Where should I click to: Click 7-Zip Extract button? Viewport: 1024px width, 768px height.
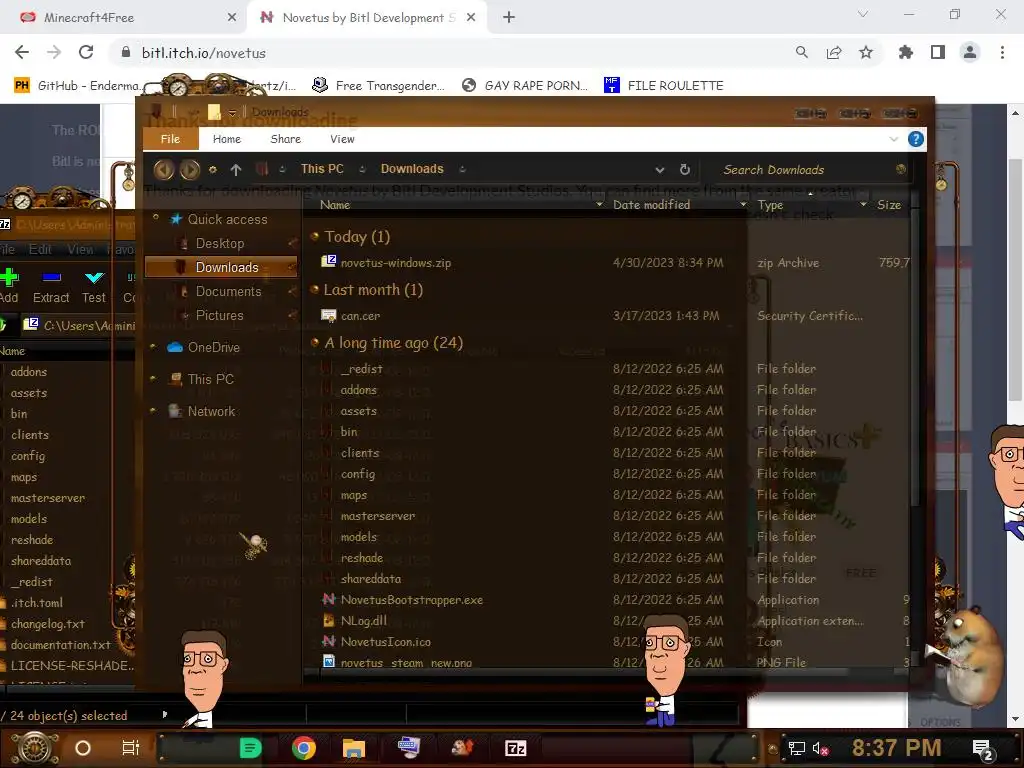pyautogui.click(x=51, y=286)
